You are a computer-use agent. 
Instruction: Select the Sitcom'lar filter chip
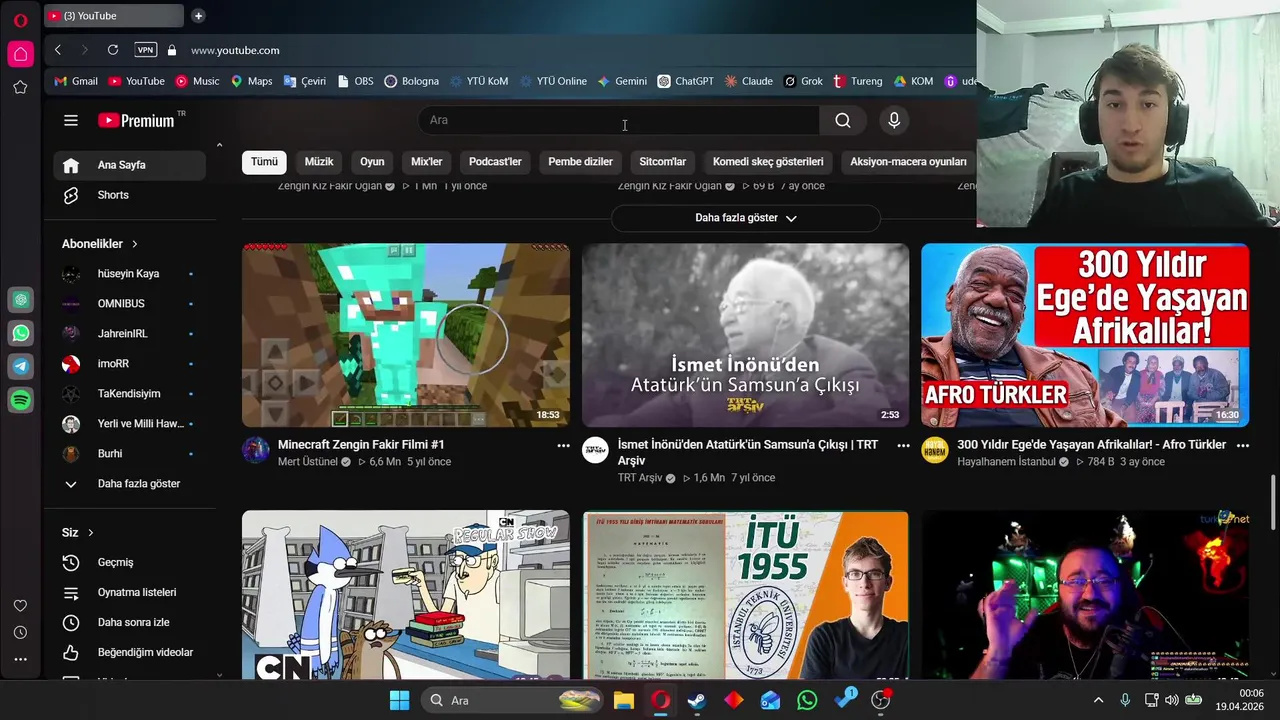(x=663, y=162)
